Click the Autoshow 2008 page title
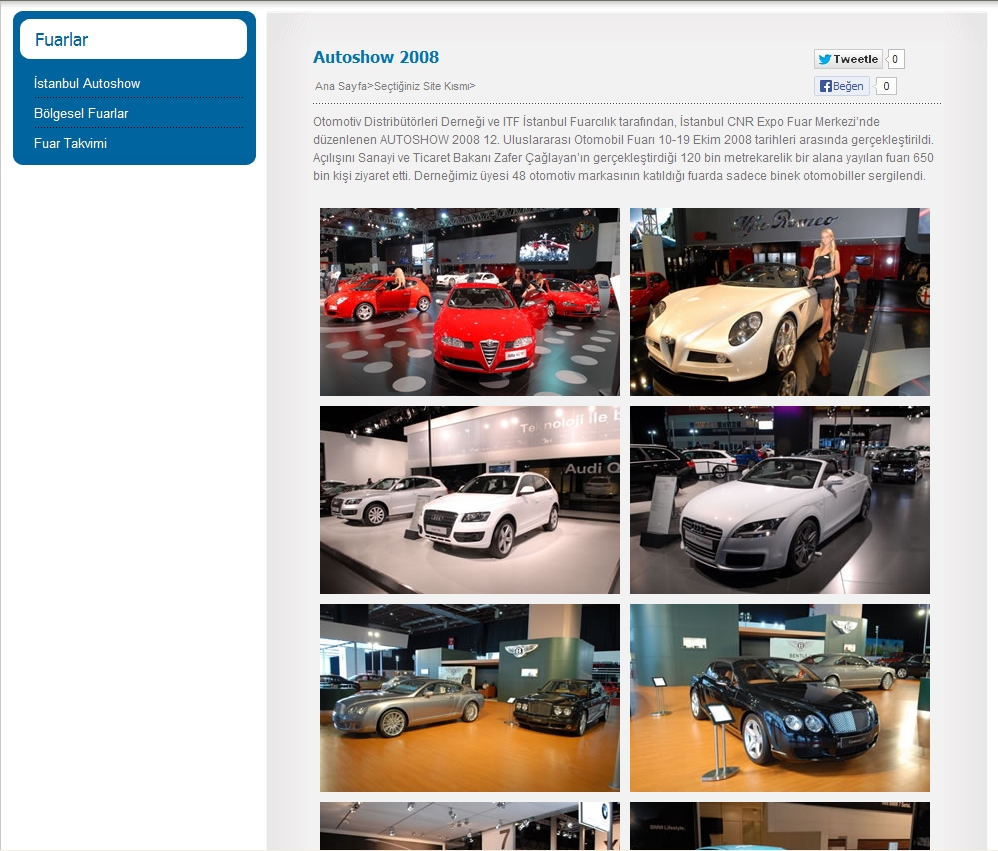Viewport: 998px width, 851px height. pos(376,57)
